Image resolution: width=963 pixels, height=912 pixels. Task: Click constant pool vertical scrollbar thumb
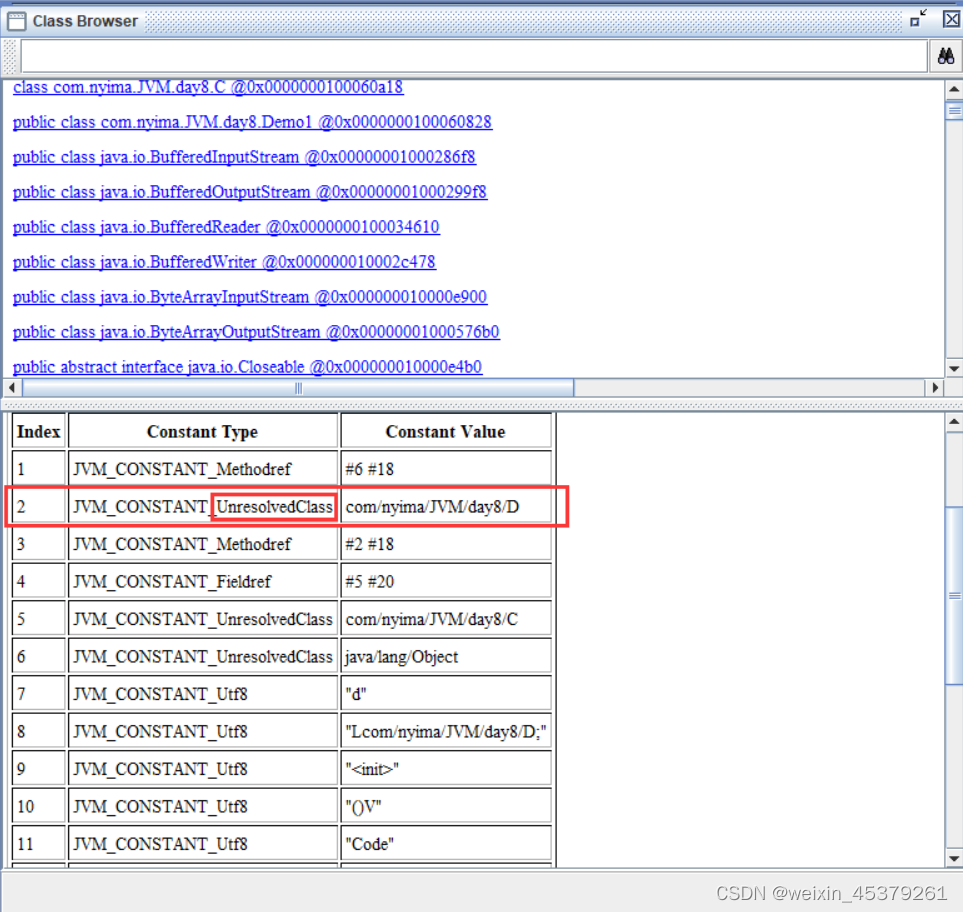[953, 595]
